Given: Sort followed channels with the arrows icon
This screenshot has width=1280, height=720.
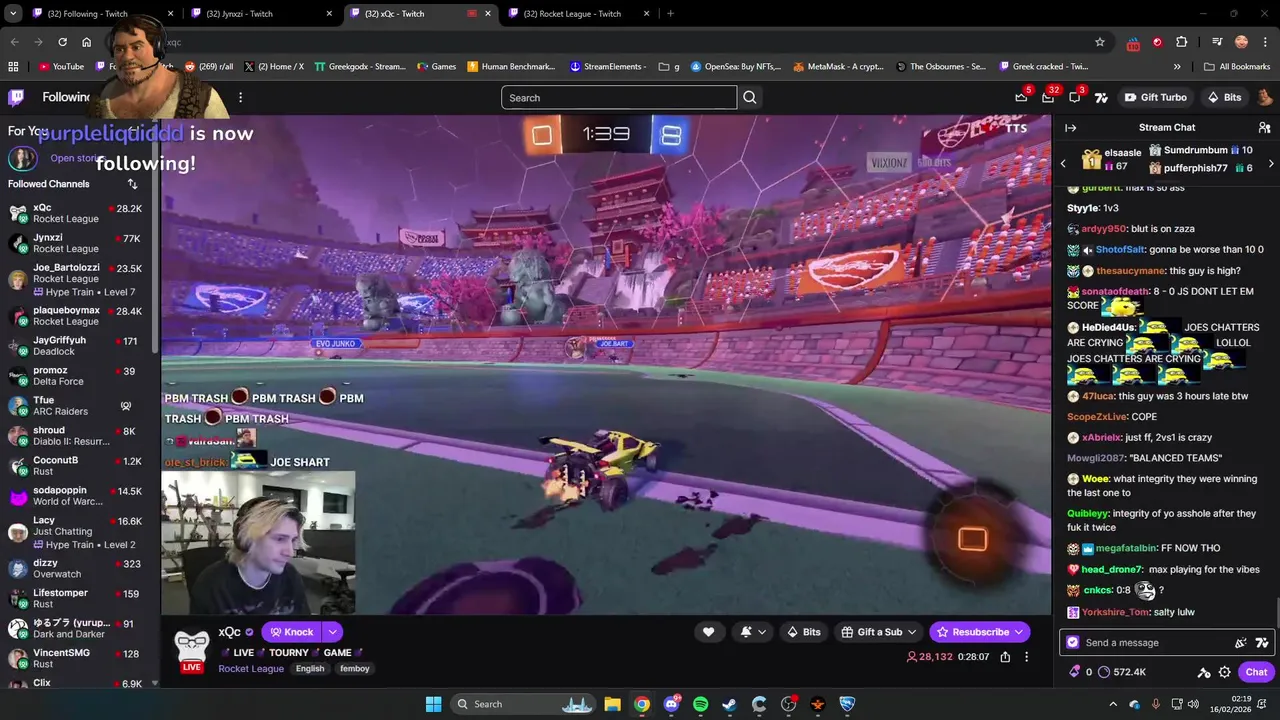Looking at the screenshot, I should pos(132,184).
